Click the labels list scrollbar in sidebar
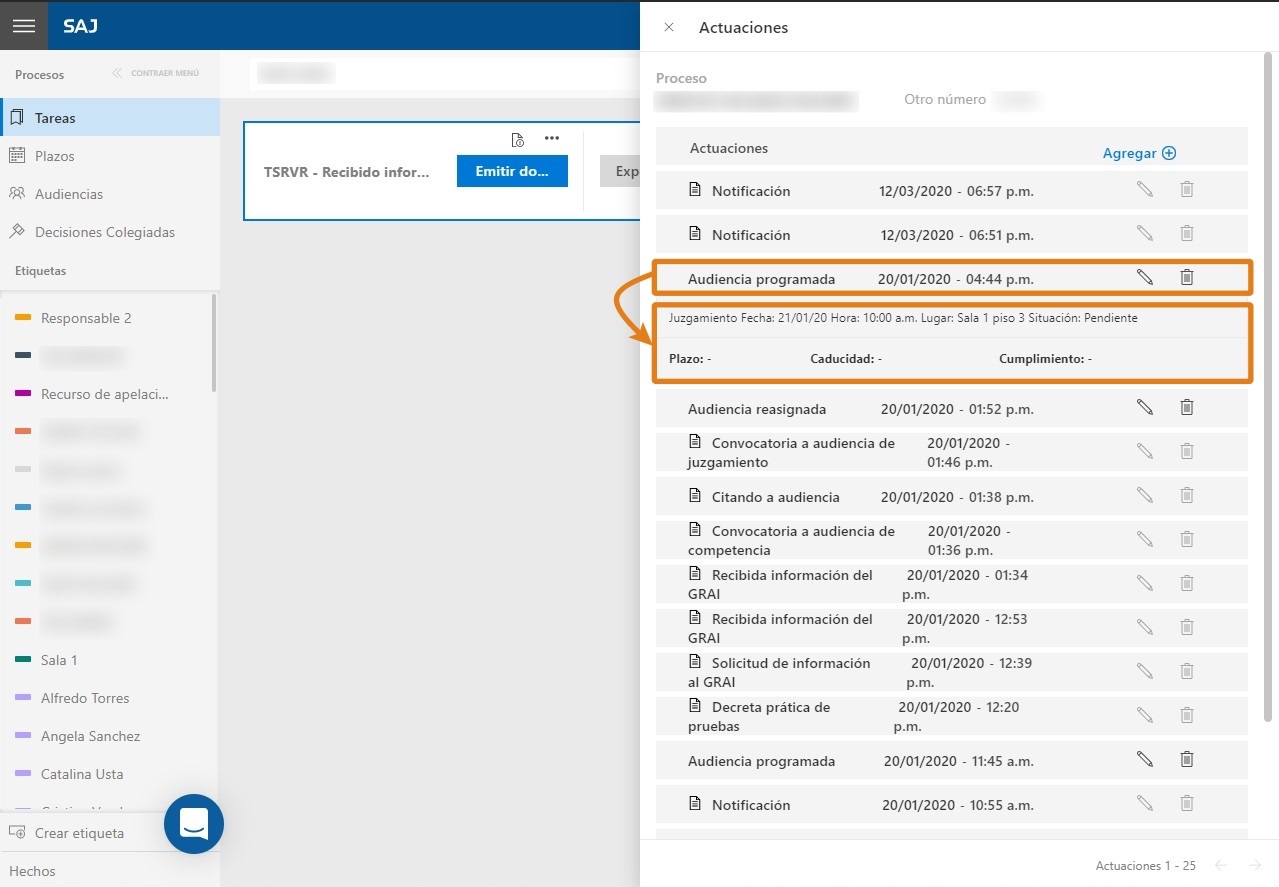 (214, 343)
